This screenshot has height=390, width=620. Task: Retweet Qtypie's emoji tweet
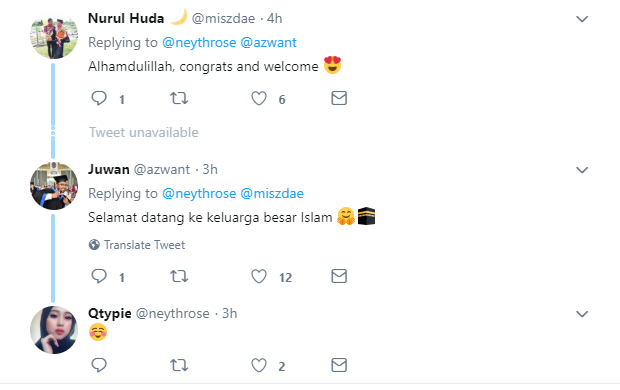click(x=179, y=365)
